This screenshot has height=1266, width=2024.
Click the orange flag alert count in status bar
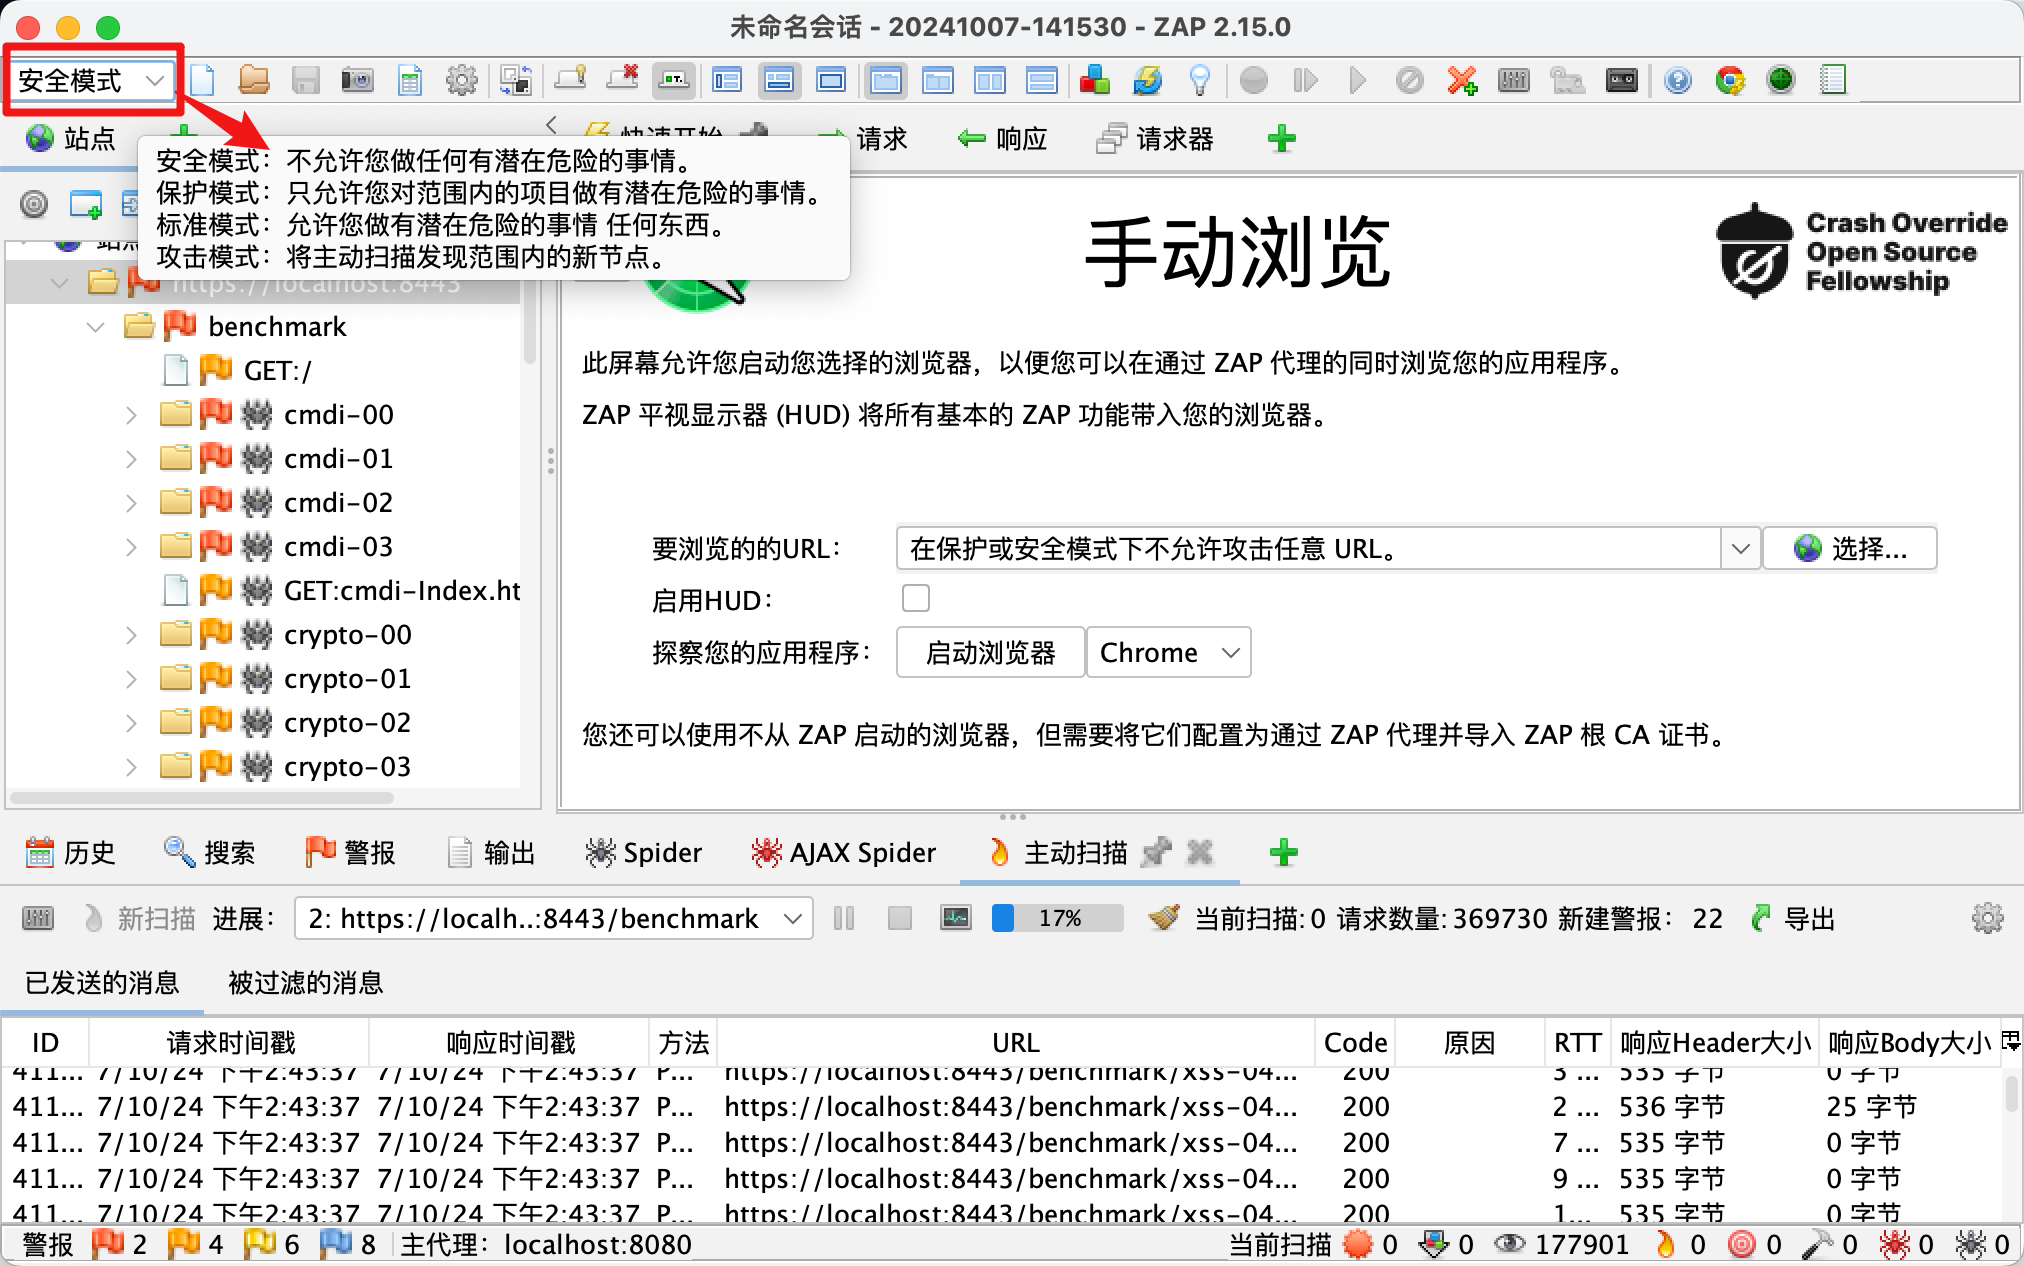tap(196, 1244)
